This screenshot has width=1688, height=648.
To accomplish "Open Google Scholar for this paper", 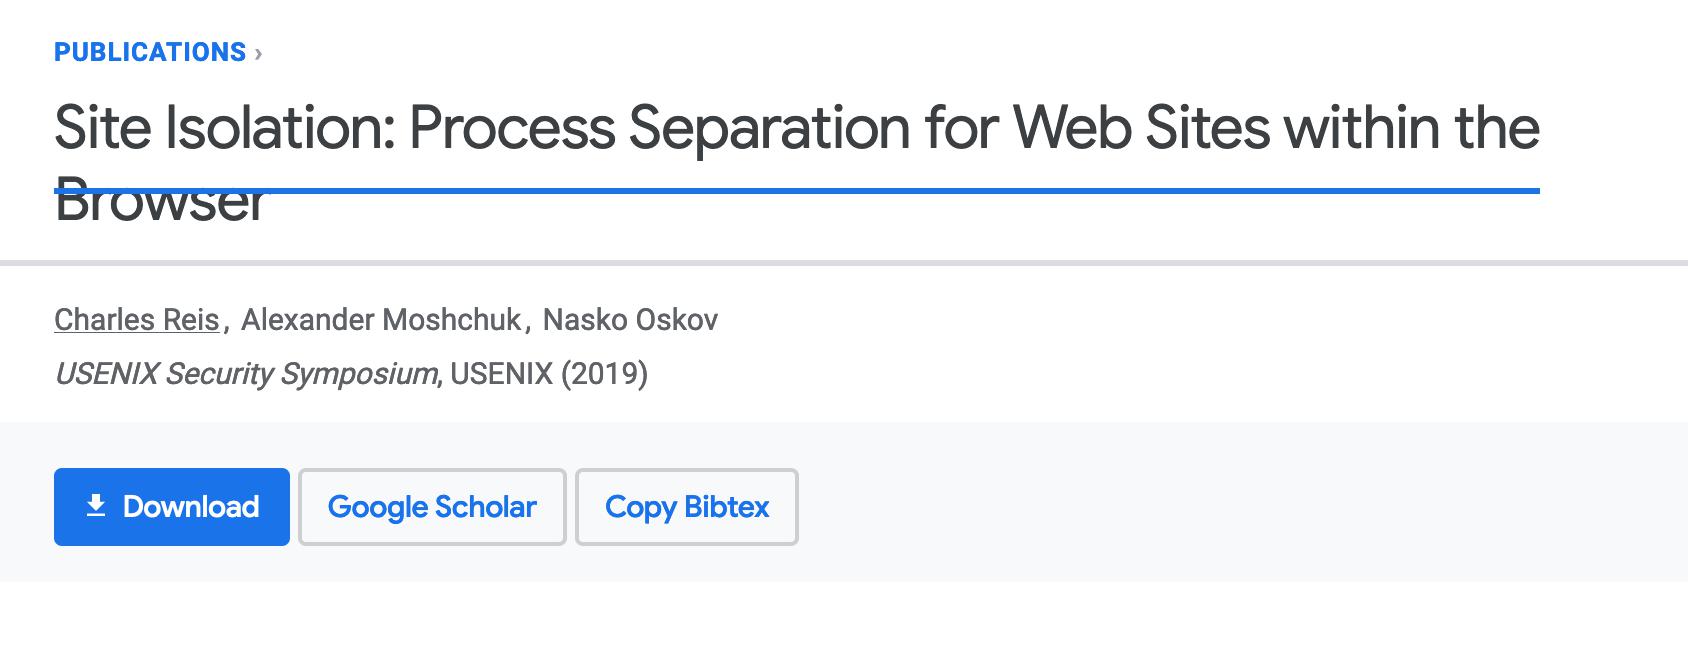I will (x=432, y=507).
